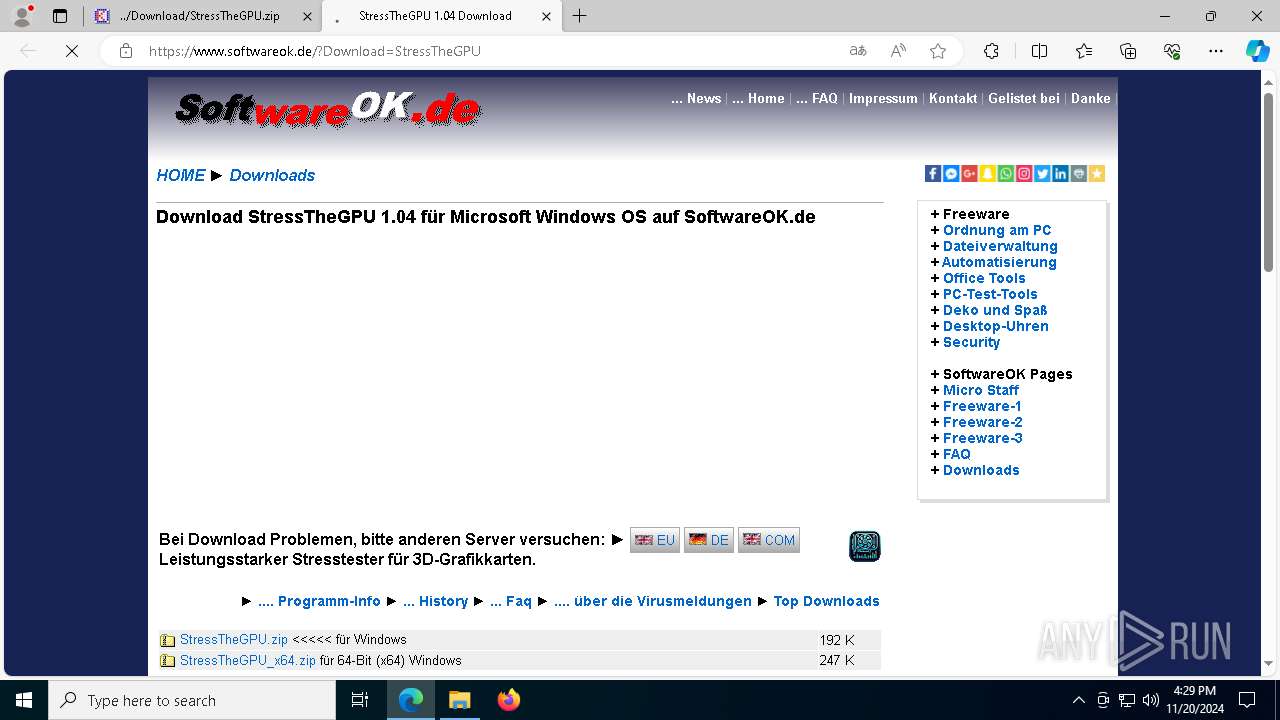Open über die Virusmeldungen link
The width and height of the screenshot is (1280, 720).
point(653,601)
